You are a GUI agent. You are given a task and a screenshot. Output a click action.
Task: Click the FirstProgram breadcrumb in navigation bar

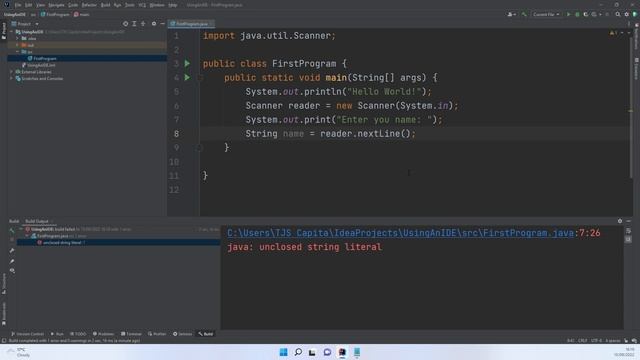click(x=55, y=14)
